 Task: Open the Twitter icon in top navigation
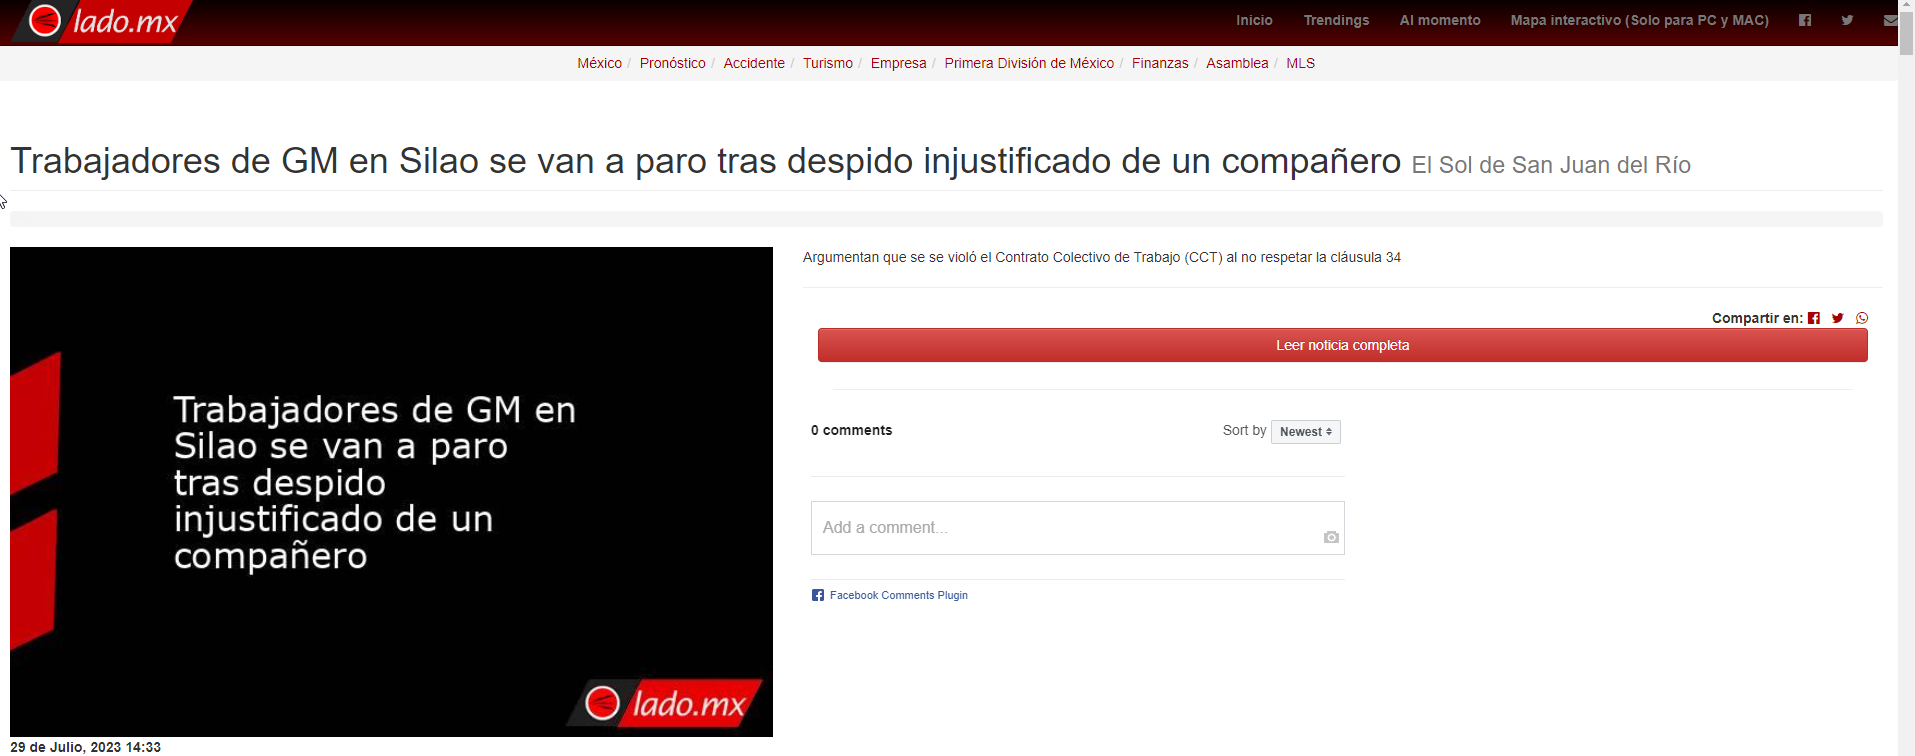coord(1847,20)
